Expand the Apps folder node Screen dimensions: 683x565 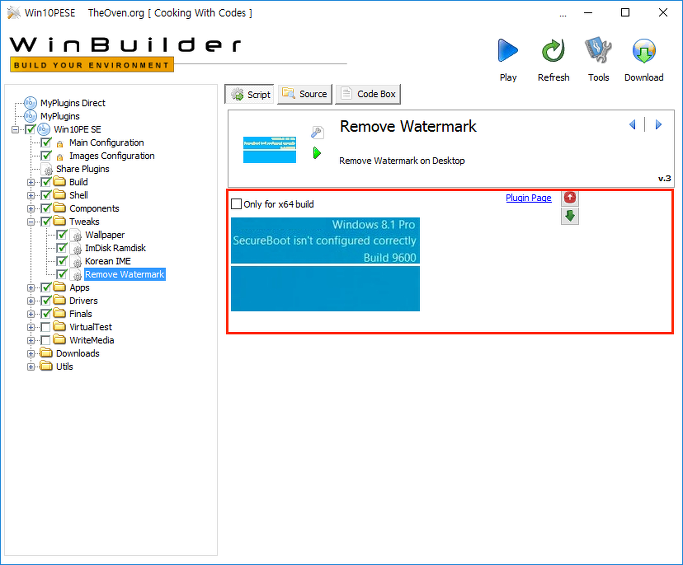click(x=31, y=288)
